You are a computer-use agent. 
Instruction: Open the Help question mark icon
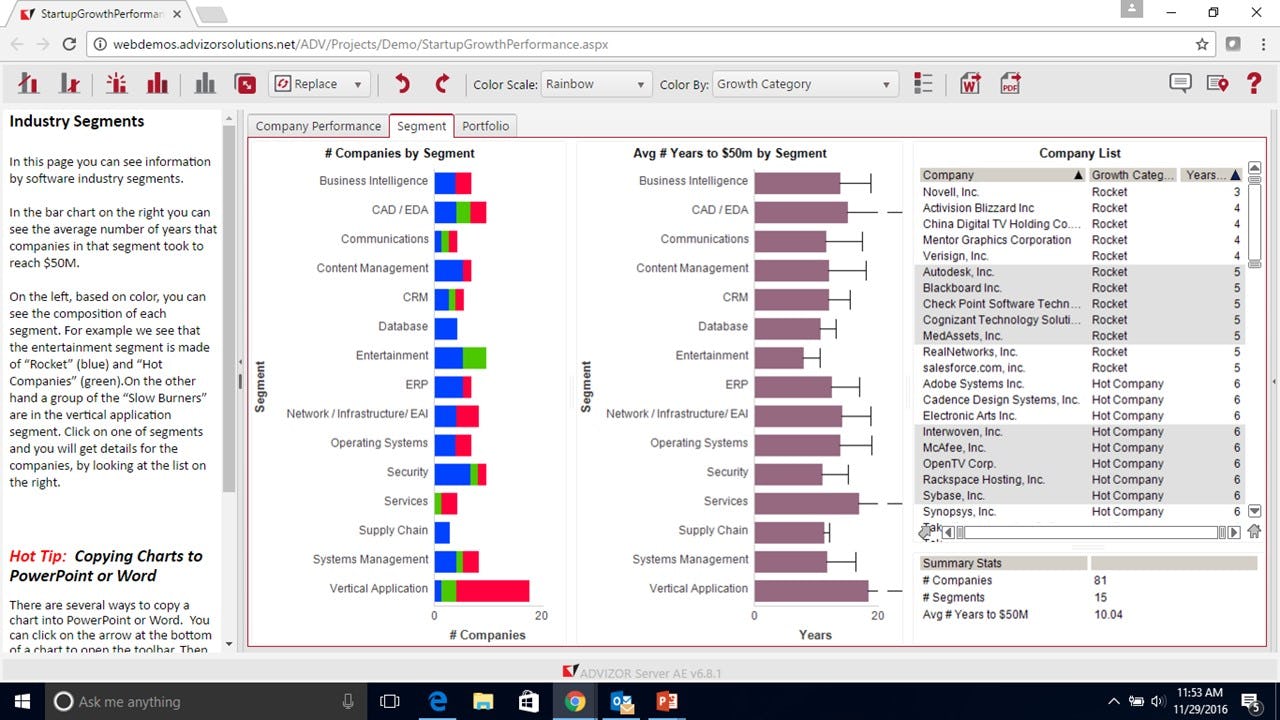coord(1254,84)
